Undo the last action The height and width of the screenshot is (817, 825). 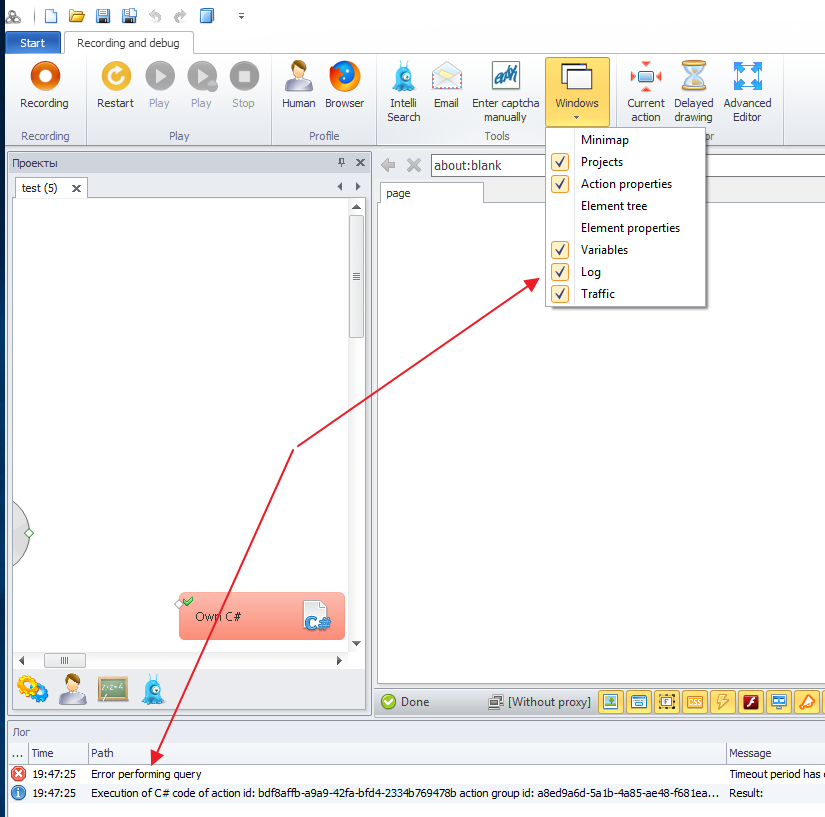click(155, 16)
